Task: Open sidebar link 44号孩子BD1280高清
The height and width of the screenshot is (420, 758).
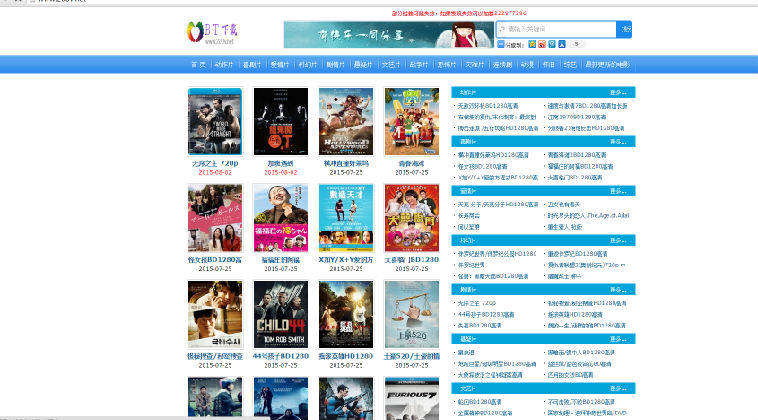Action: (486, 315)
